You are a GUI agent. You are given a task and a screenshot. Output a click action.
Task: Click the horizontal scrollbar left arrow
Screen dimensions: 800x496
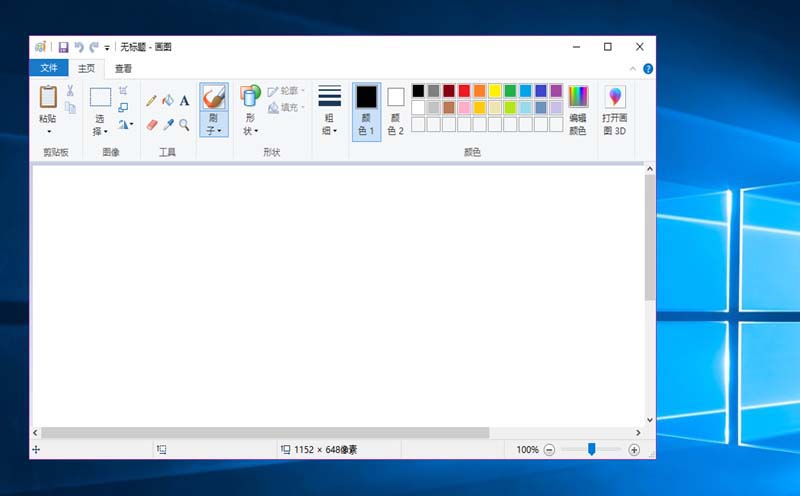(35, 432)
